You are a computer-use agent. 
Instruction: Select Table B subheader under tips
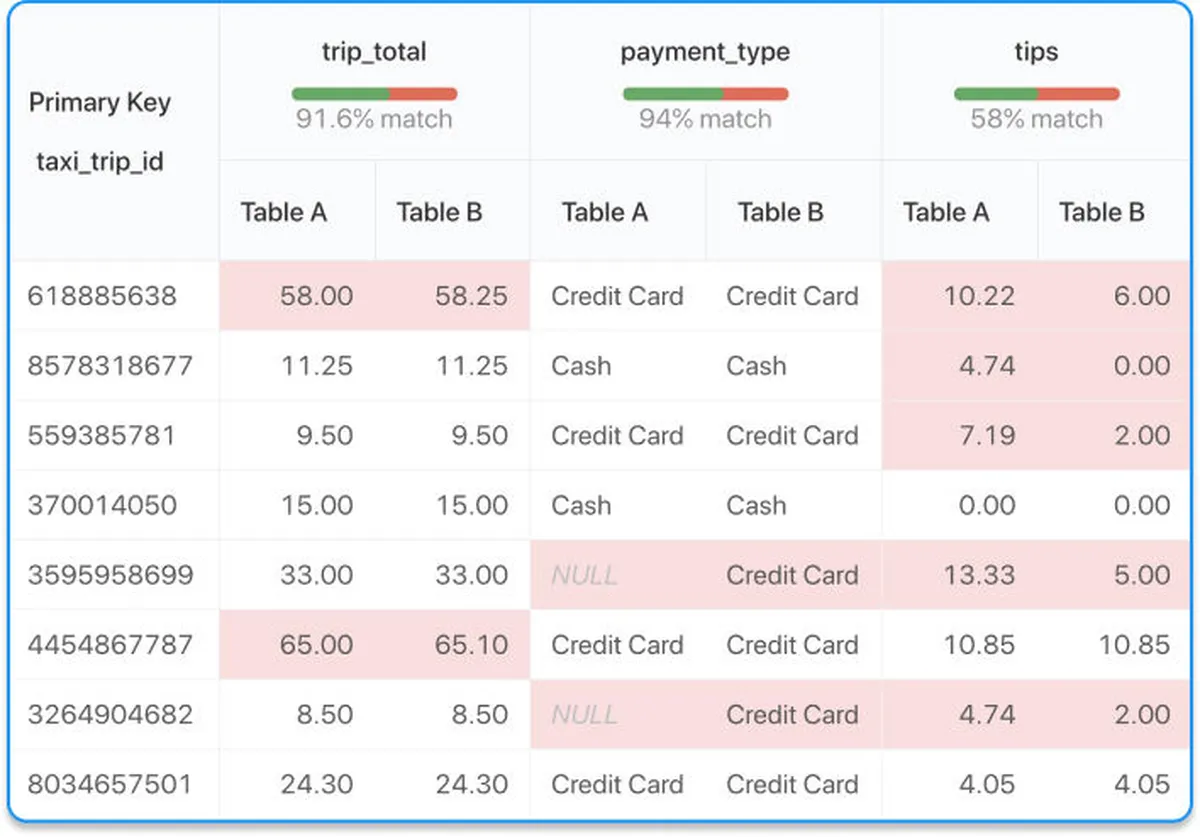[x=1102, y=212]
